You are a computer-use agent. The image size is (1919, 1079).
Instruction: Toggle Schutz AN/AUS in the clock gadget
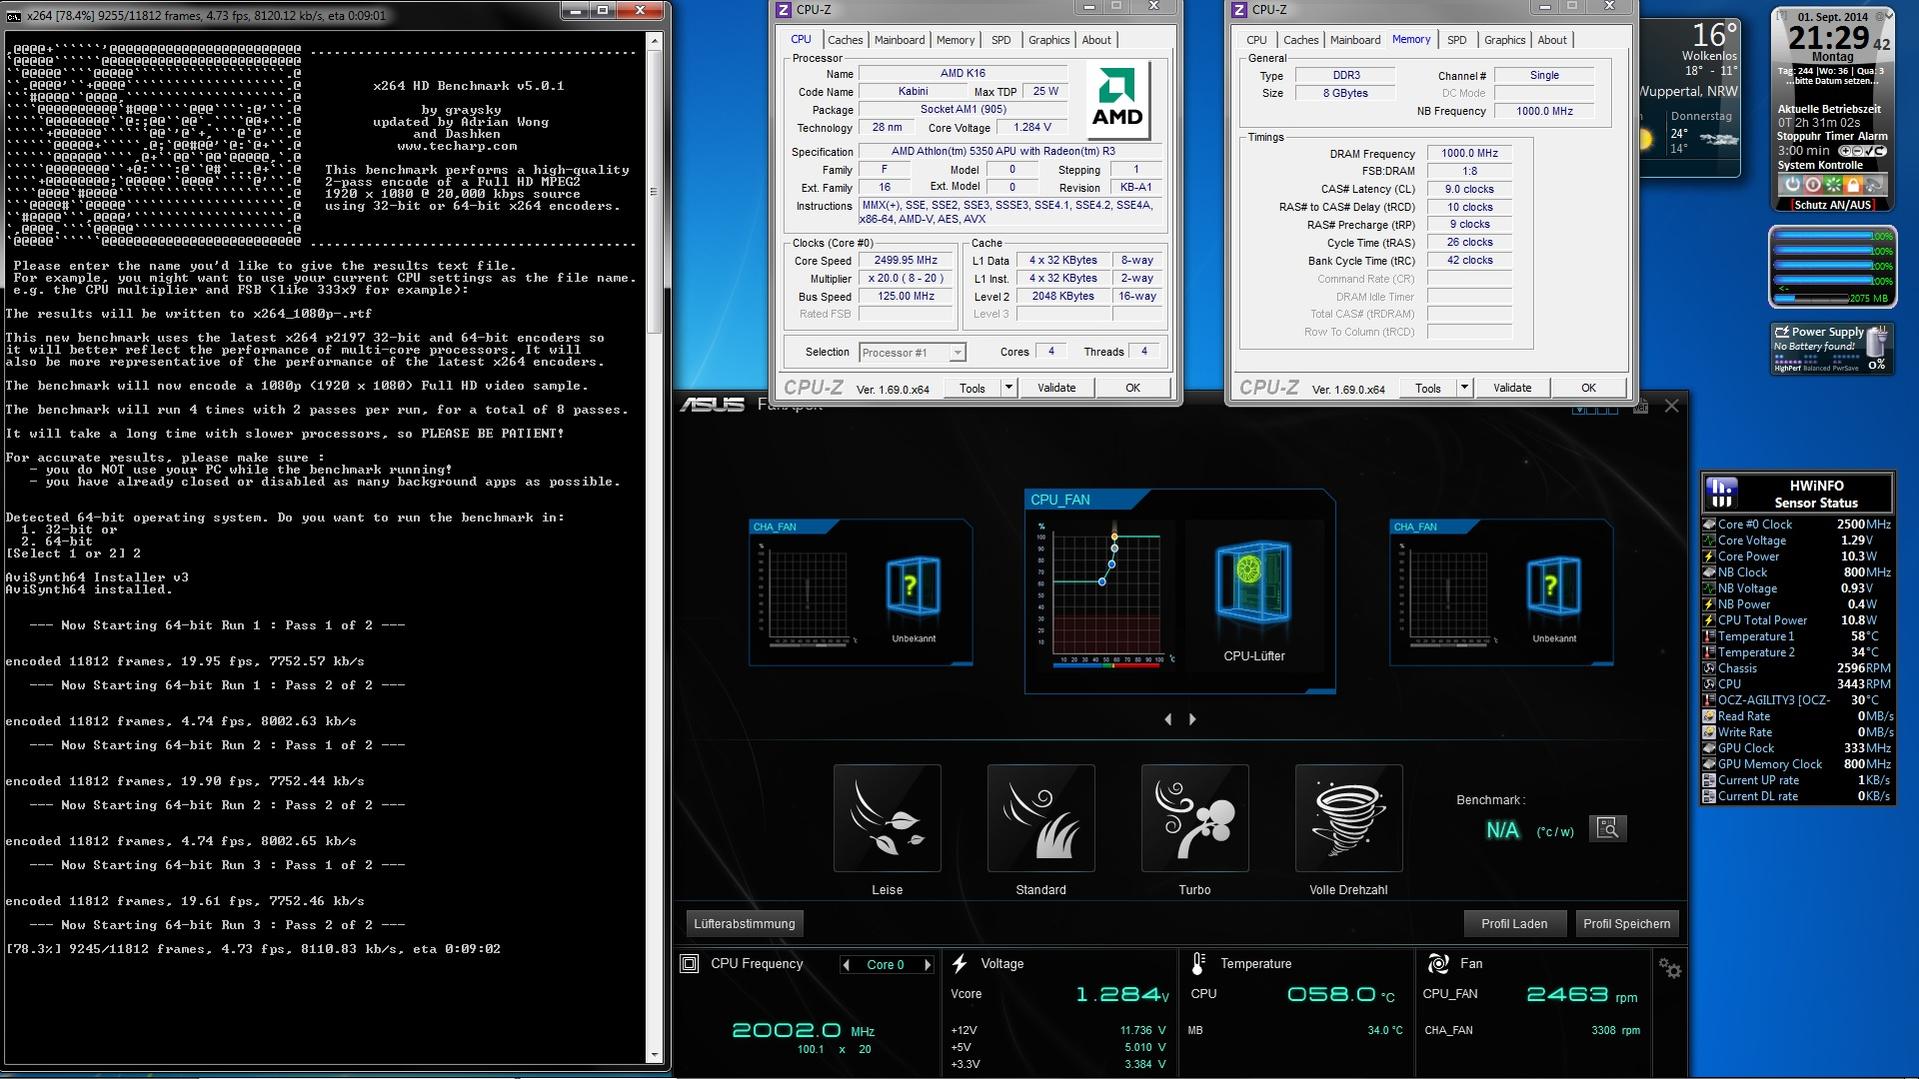pos(1832,205)
